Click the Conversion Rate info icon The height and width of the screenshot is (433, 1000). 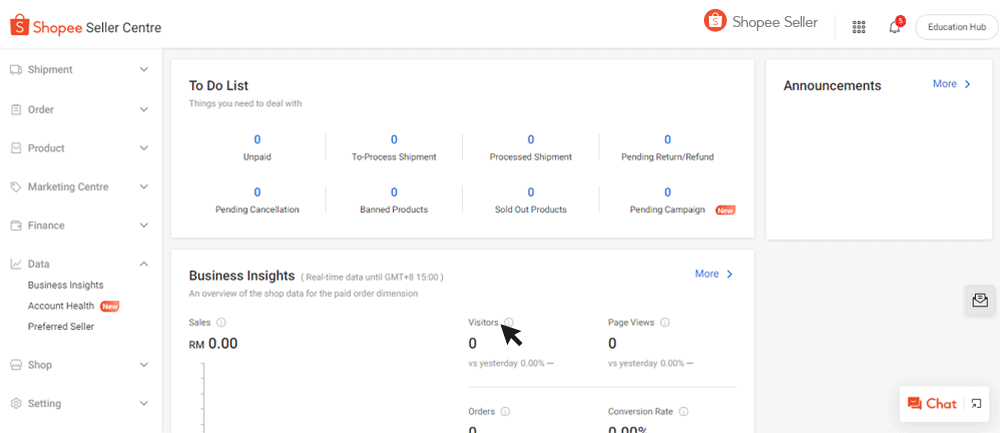click(x=684, y=411)
